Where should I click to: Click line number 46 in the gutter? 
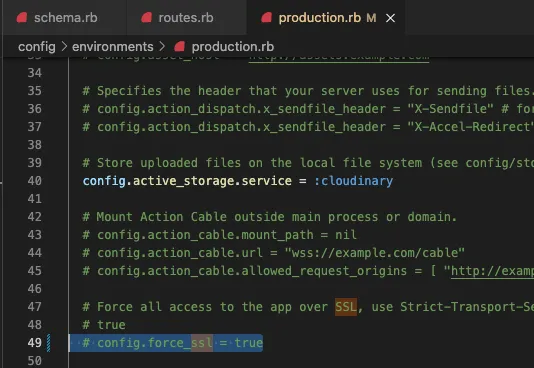click(34, 289)
